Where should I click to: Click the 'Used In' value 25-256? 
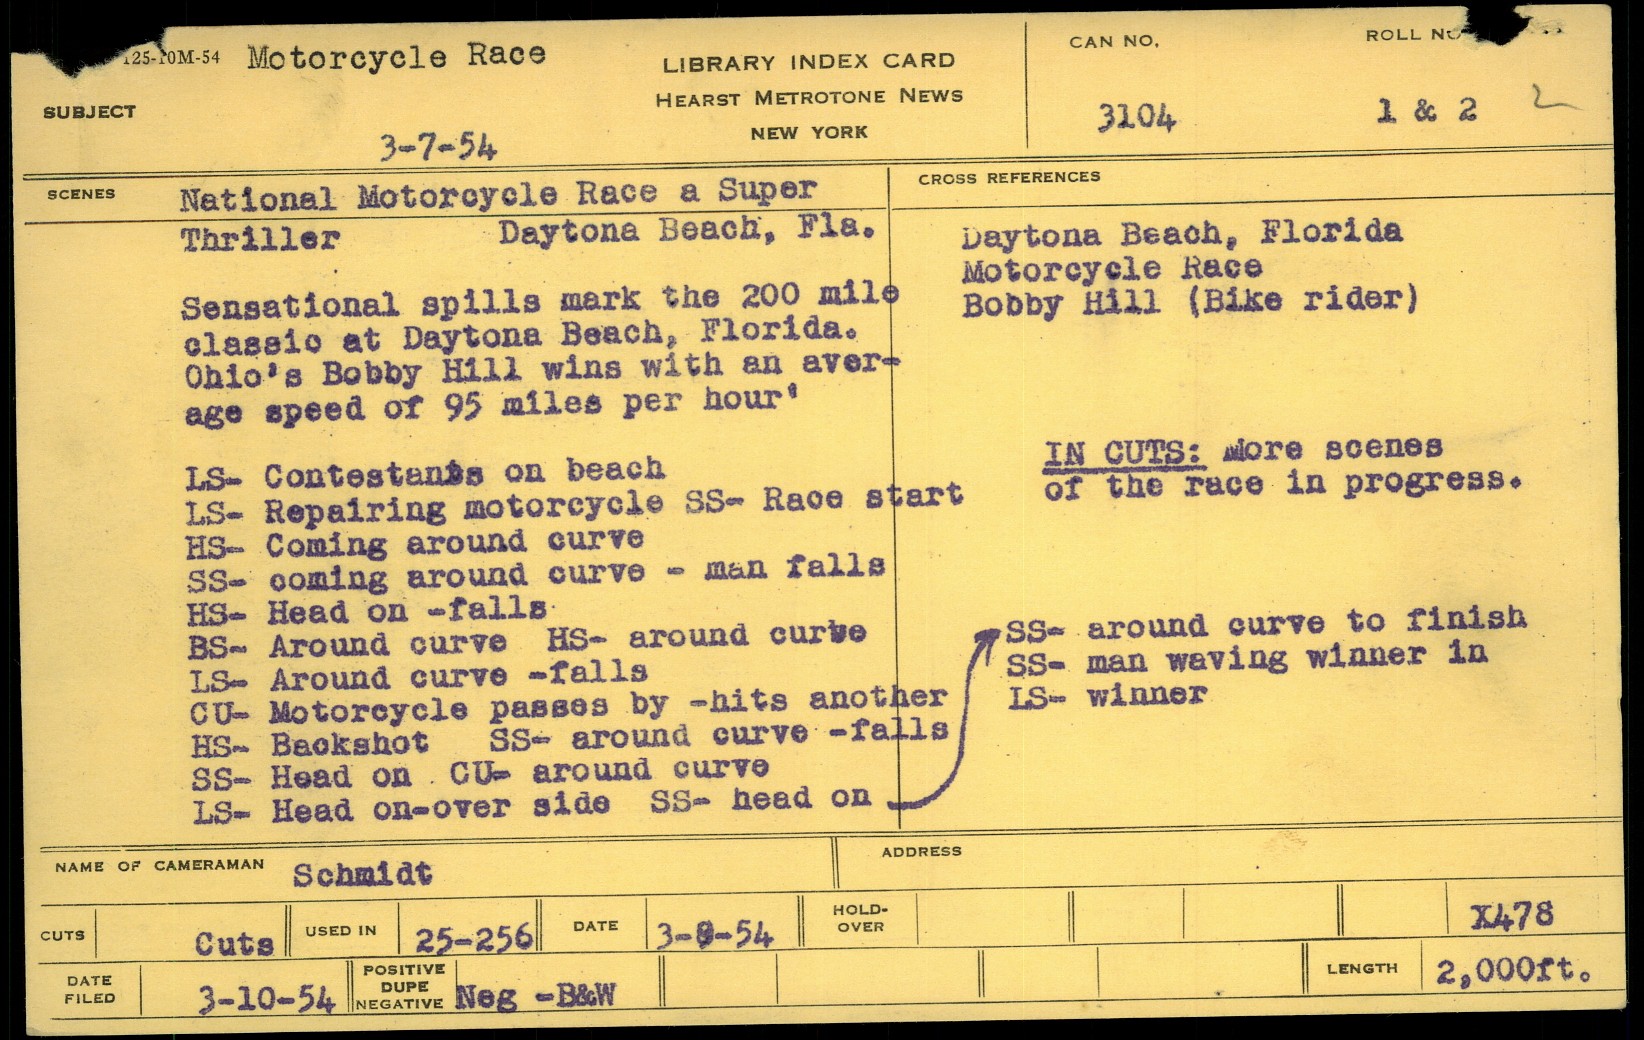474,937
